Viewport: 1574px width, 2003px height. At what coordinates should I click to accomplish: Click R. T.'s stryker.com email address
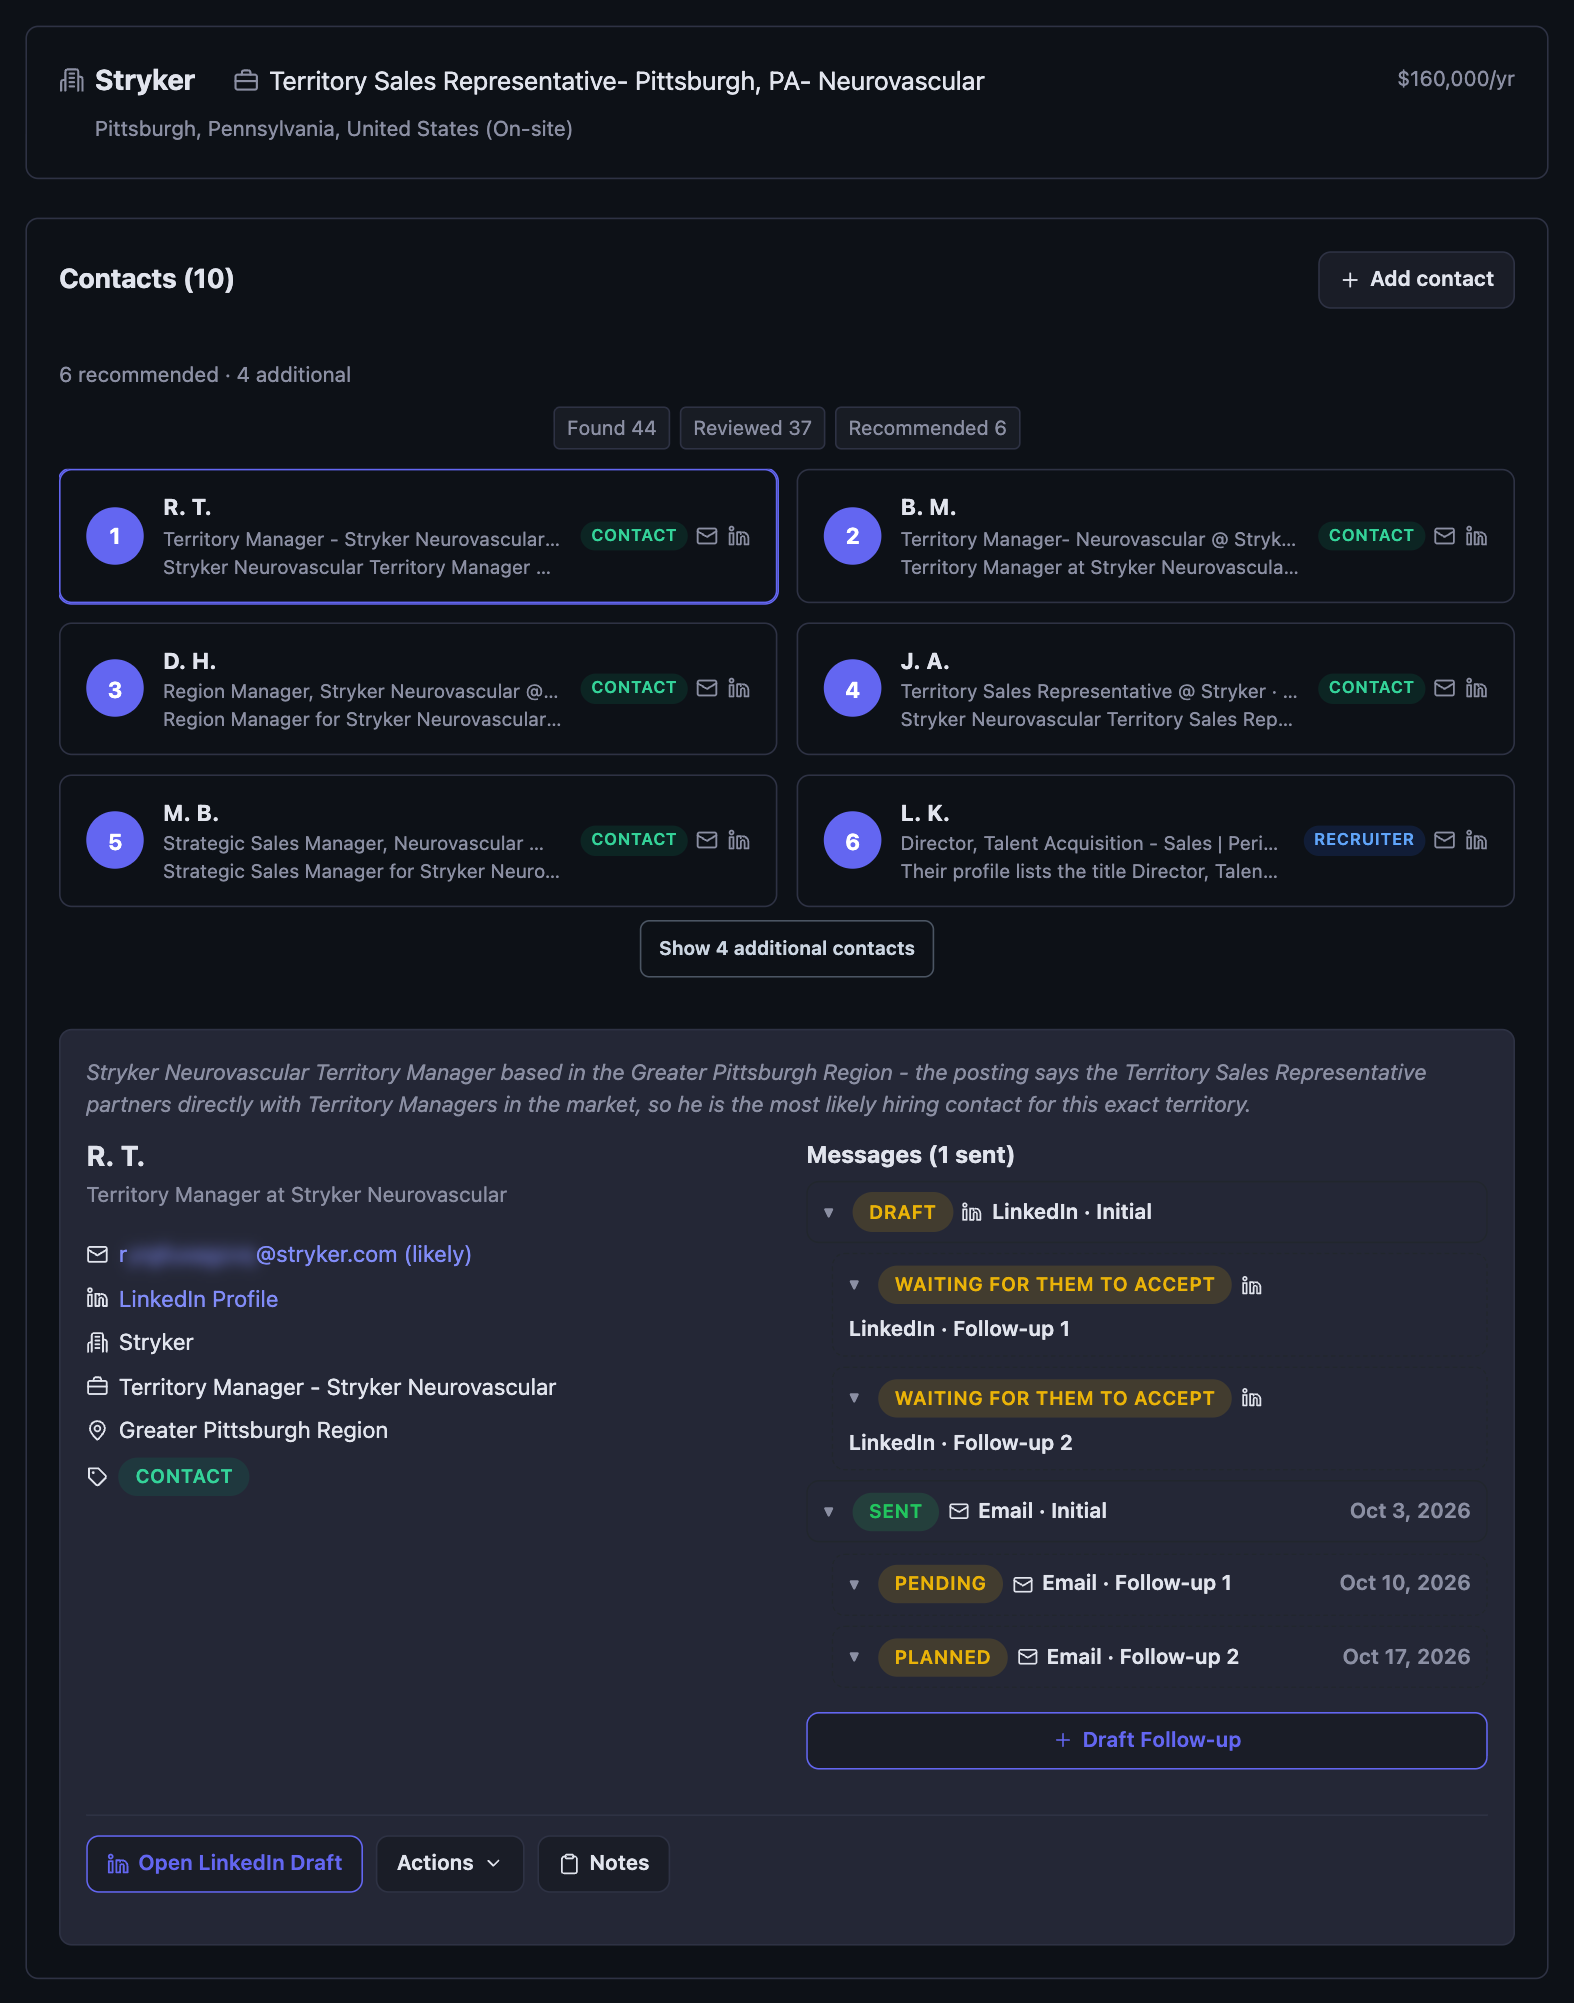(x=295, y=1254)
